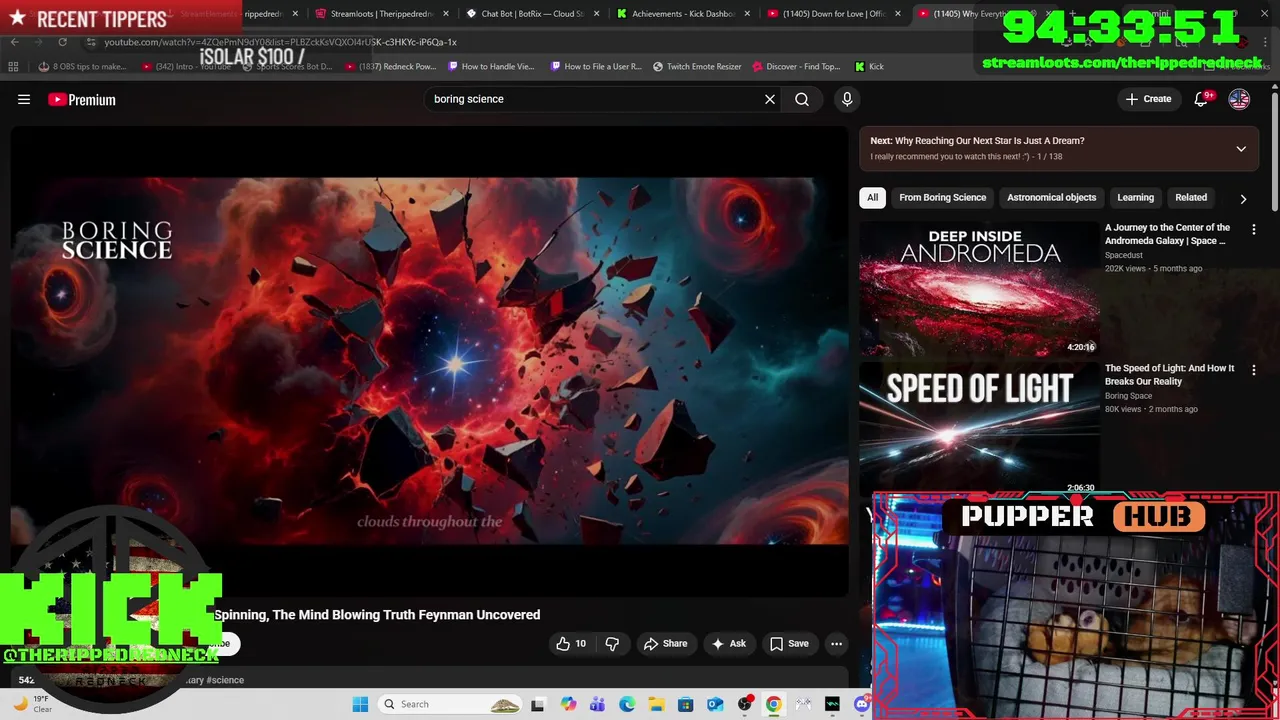Viewport: 1280px width, 720px height.
Task: Open more actions three-dot menu under video
Action: point(836,644)
